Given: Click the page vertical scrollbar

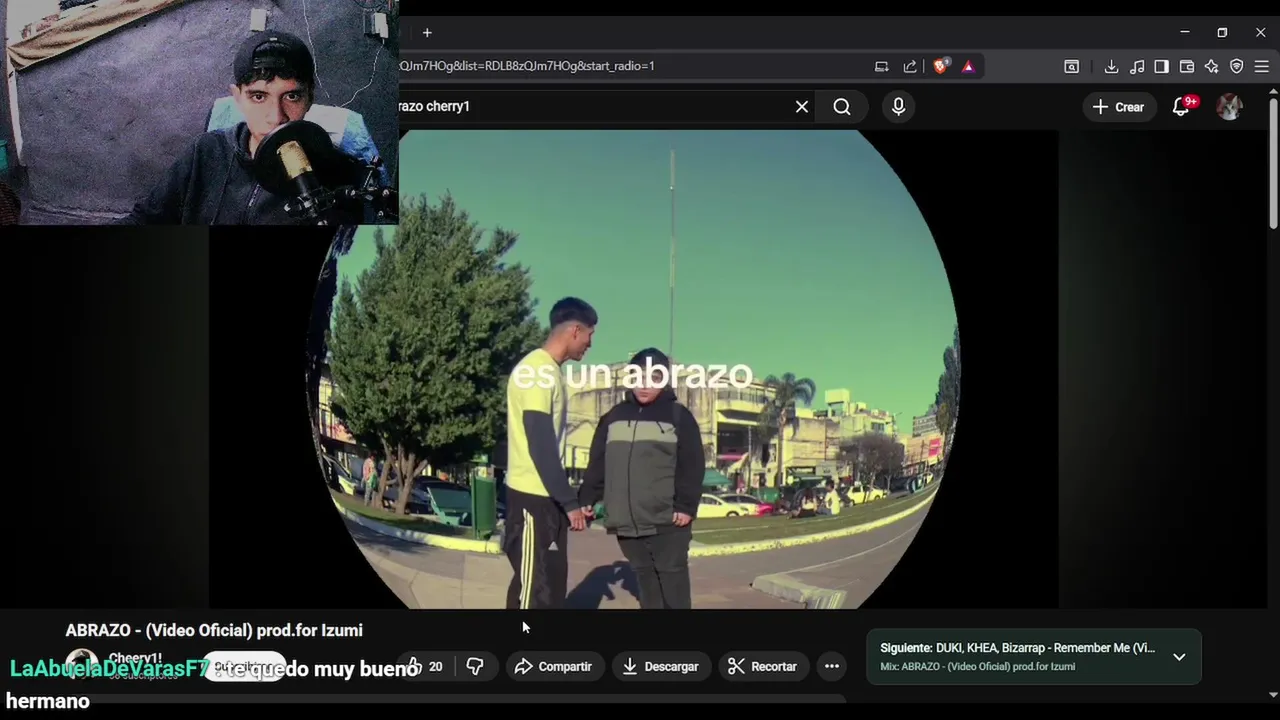Looking at the screenshot, I should (1273, 162).
